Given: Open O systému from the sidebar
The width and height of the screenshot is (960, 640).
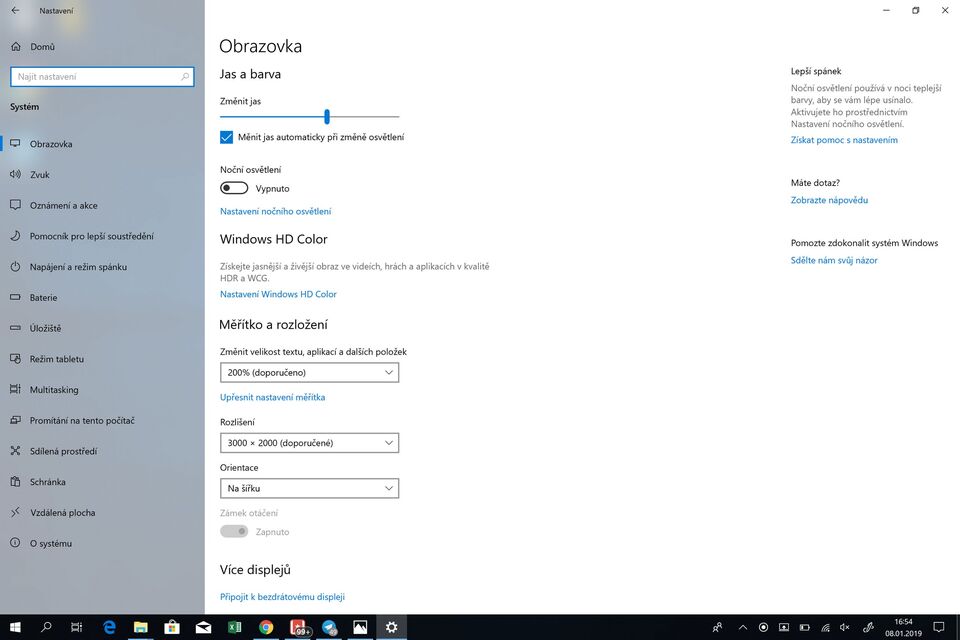Looking at the screenshot, I should click(47, 543).
